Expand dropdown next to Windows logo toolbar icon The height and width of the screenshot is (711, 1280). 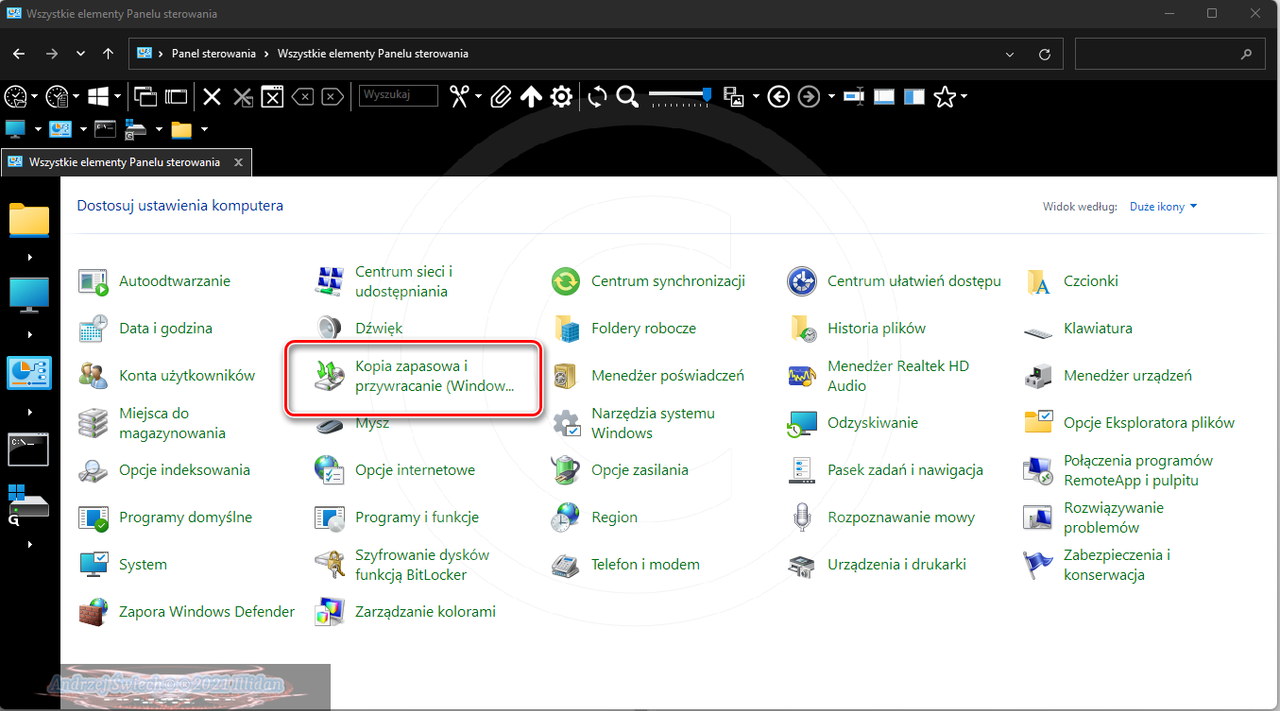tap(117, 97)
